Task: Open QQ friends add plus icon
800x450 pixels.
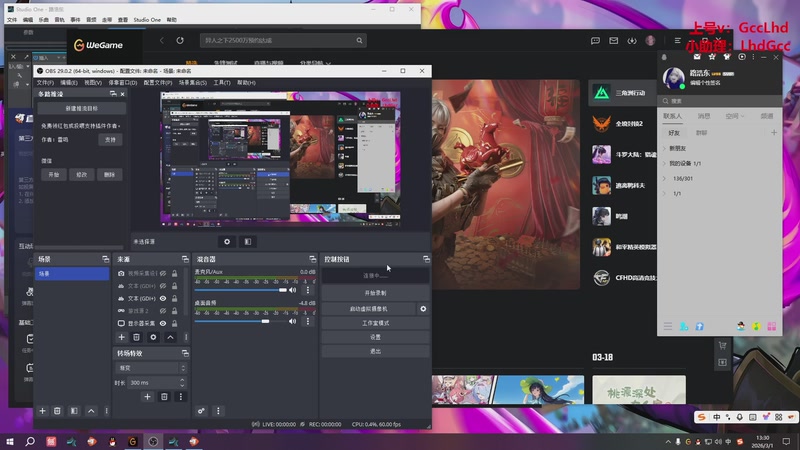Action: [x=774, y=133]
